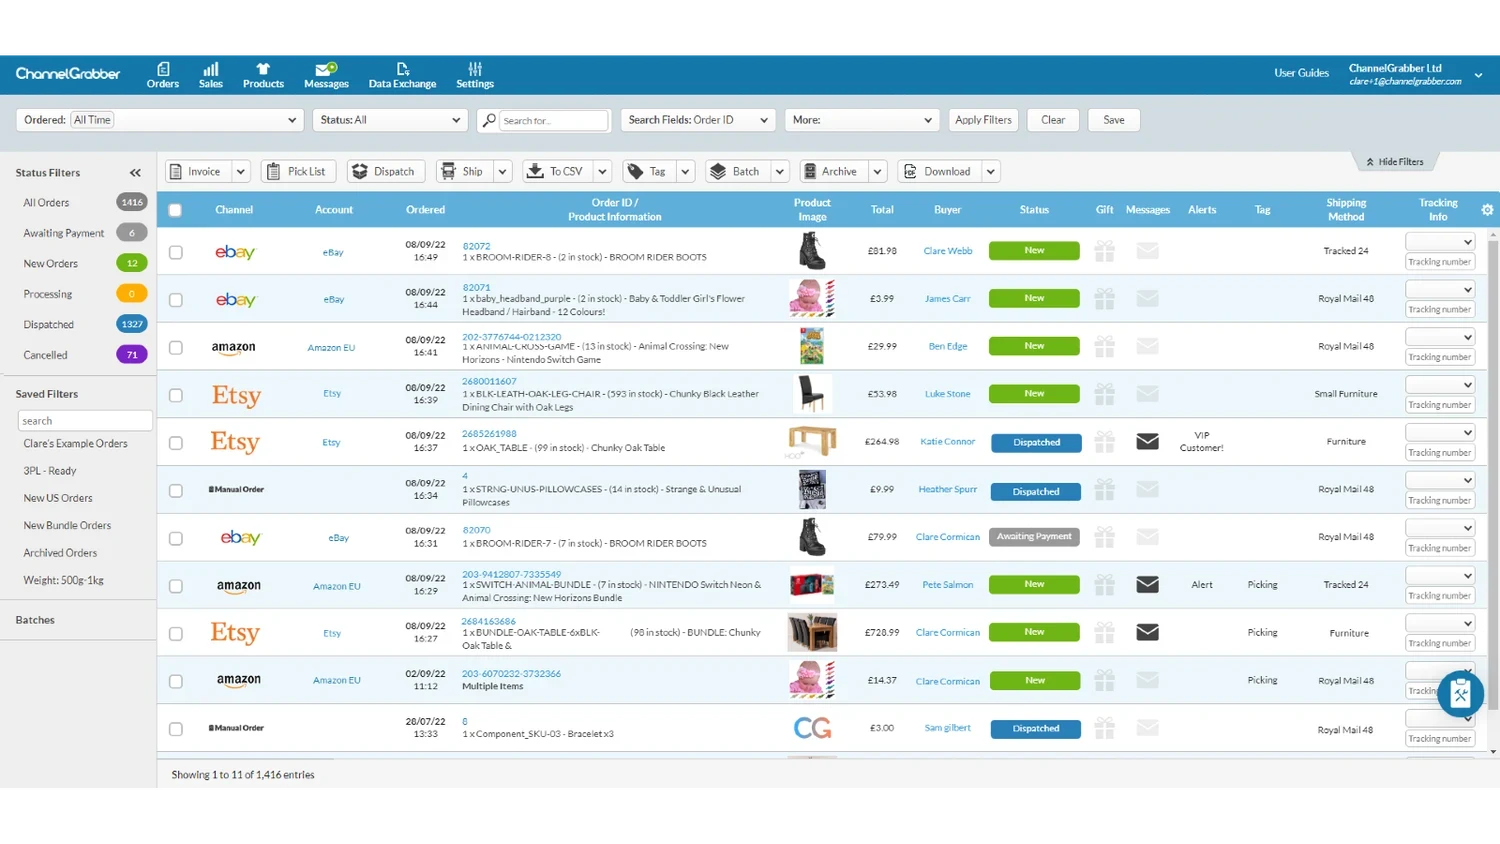Open the account menu chevron
The image size is (1500, 844).
pyautogui.click(x=1478, y=75)
